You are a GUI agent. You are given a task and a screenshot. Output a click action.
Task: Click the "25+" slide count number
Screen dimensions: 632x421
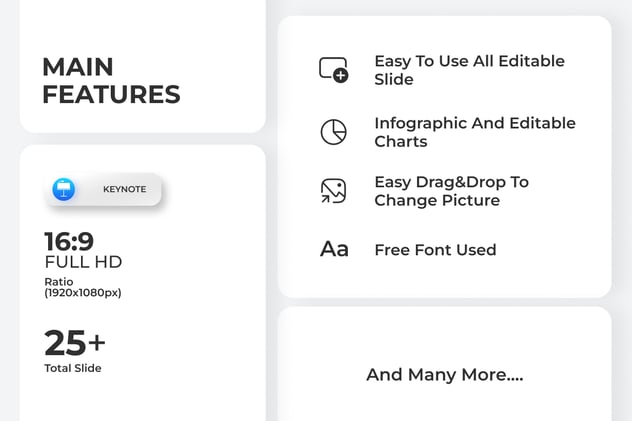tap(75, 343)
